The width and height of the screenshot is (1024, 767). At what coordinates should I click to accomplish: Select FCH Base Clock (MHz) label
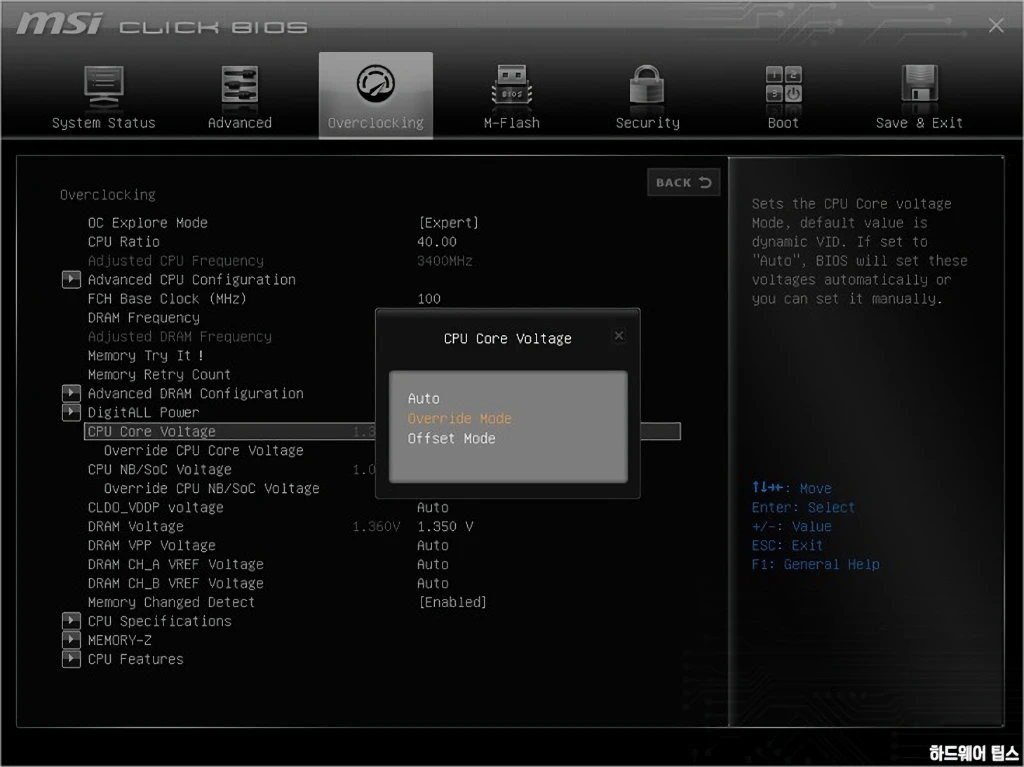point(167,299)
